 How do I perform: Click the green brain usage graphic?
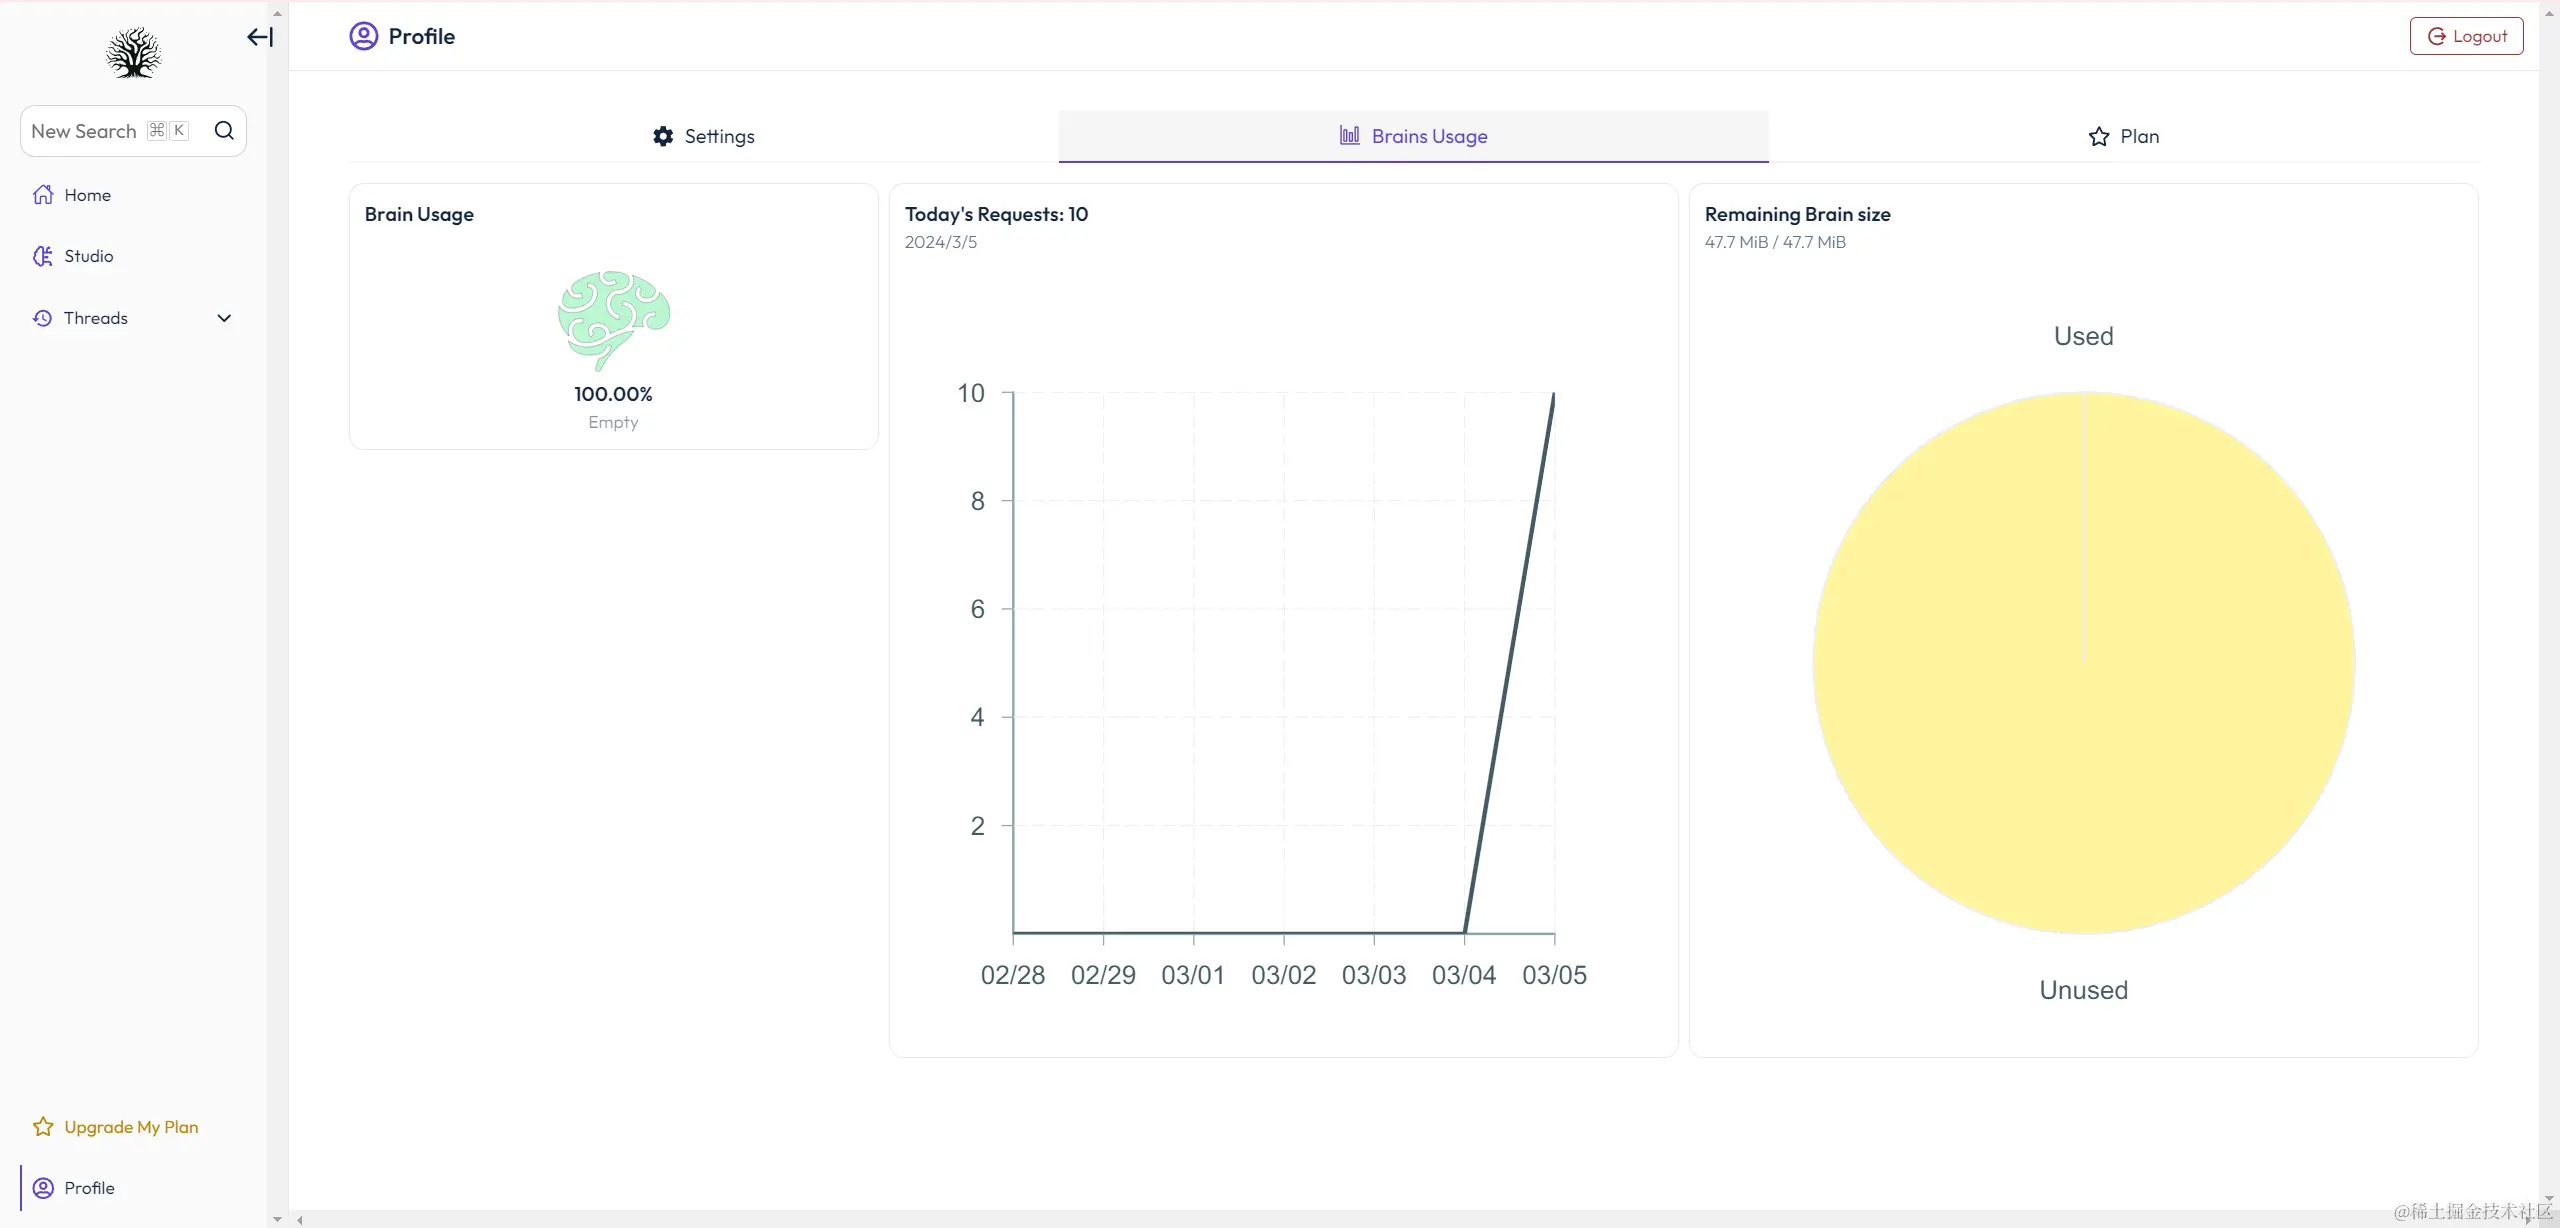click(x=613, y=320)
